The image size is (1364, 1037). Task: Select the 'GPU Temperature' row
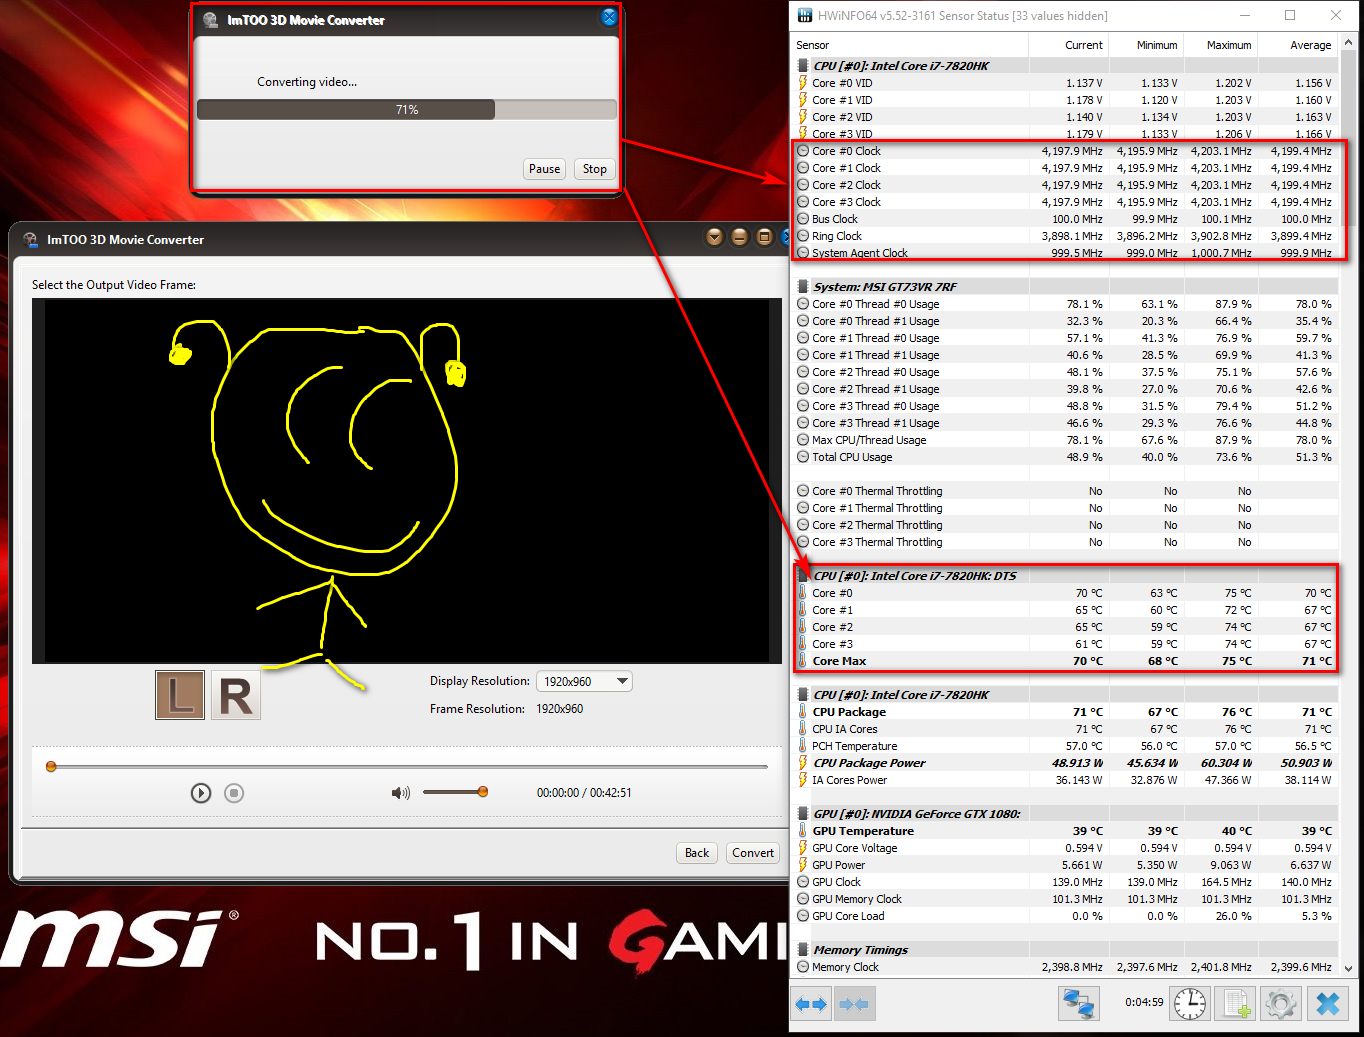1066,831
